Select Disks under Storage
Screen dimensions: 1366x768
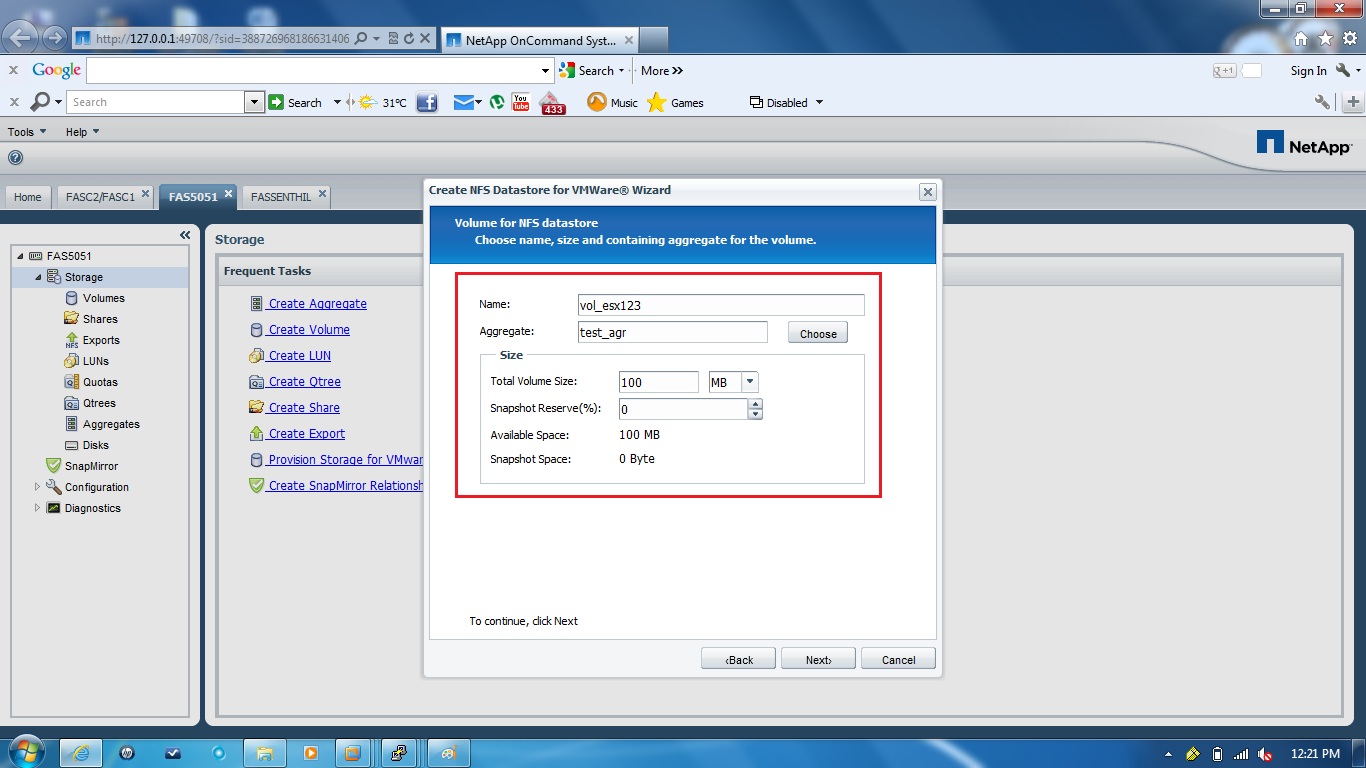pyautogui.click(x=74, y=444)
